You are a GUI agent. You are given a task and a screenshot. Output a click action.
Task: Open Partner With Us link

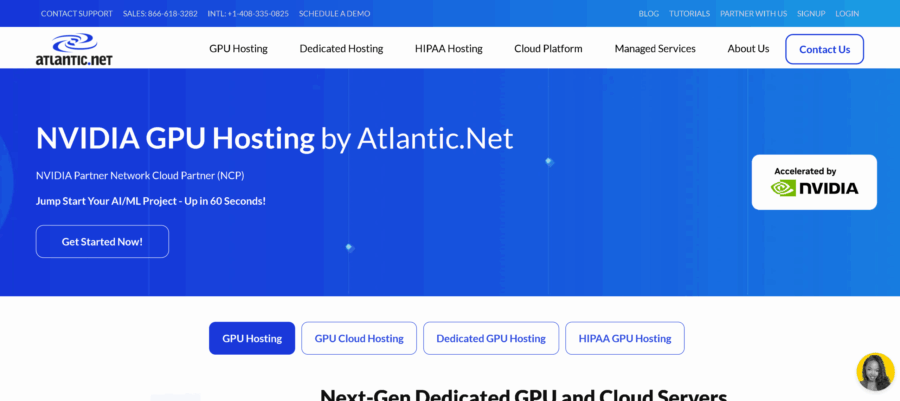tap(754, 13)
